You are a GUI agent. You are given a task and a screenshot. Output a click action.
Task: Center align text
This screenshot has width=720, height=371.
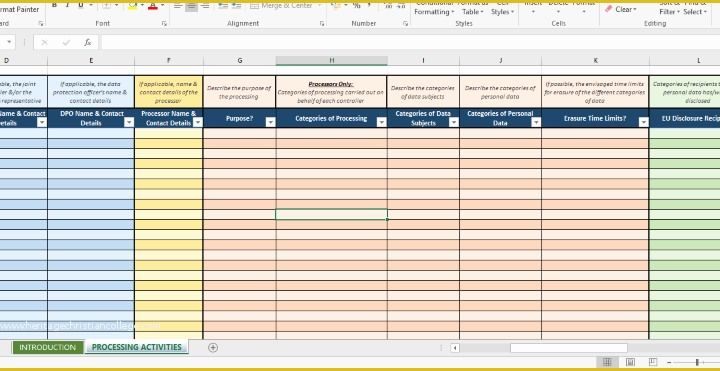pyautogui.click(x=191, y=6)
